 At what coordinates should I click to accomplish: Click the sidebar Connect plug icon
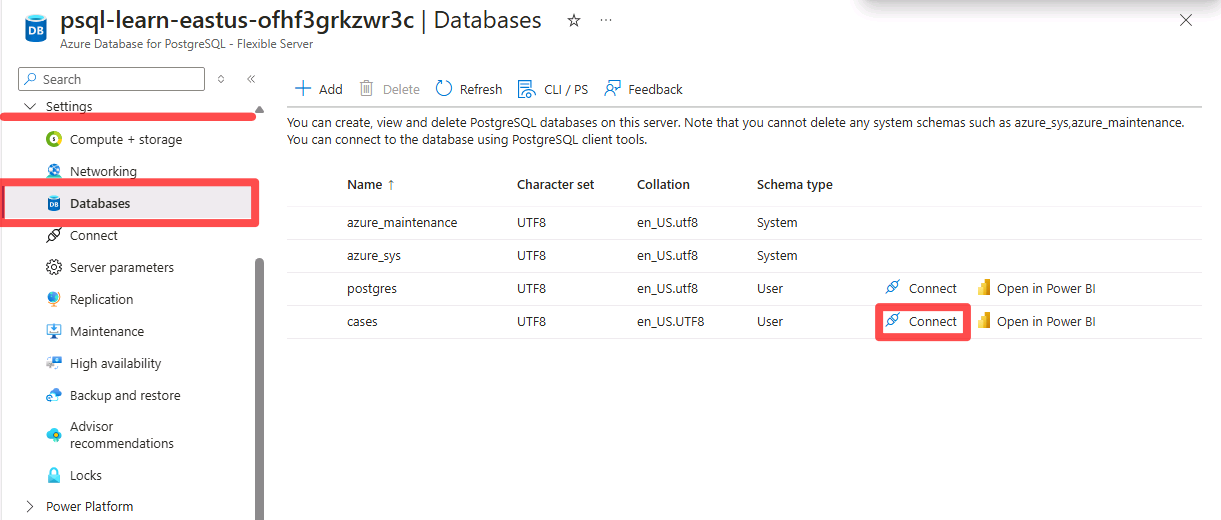(54, 235)
